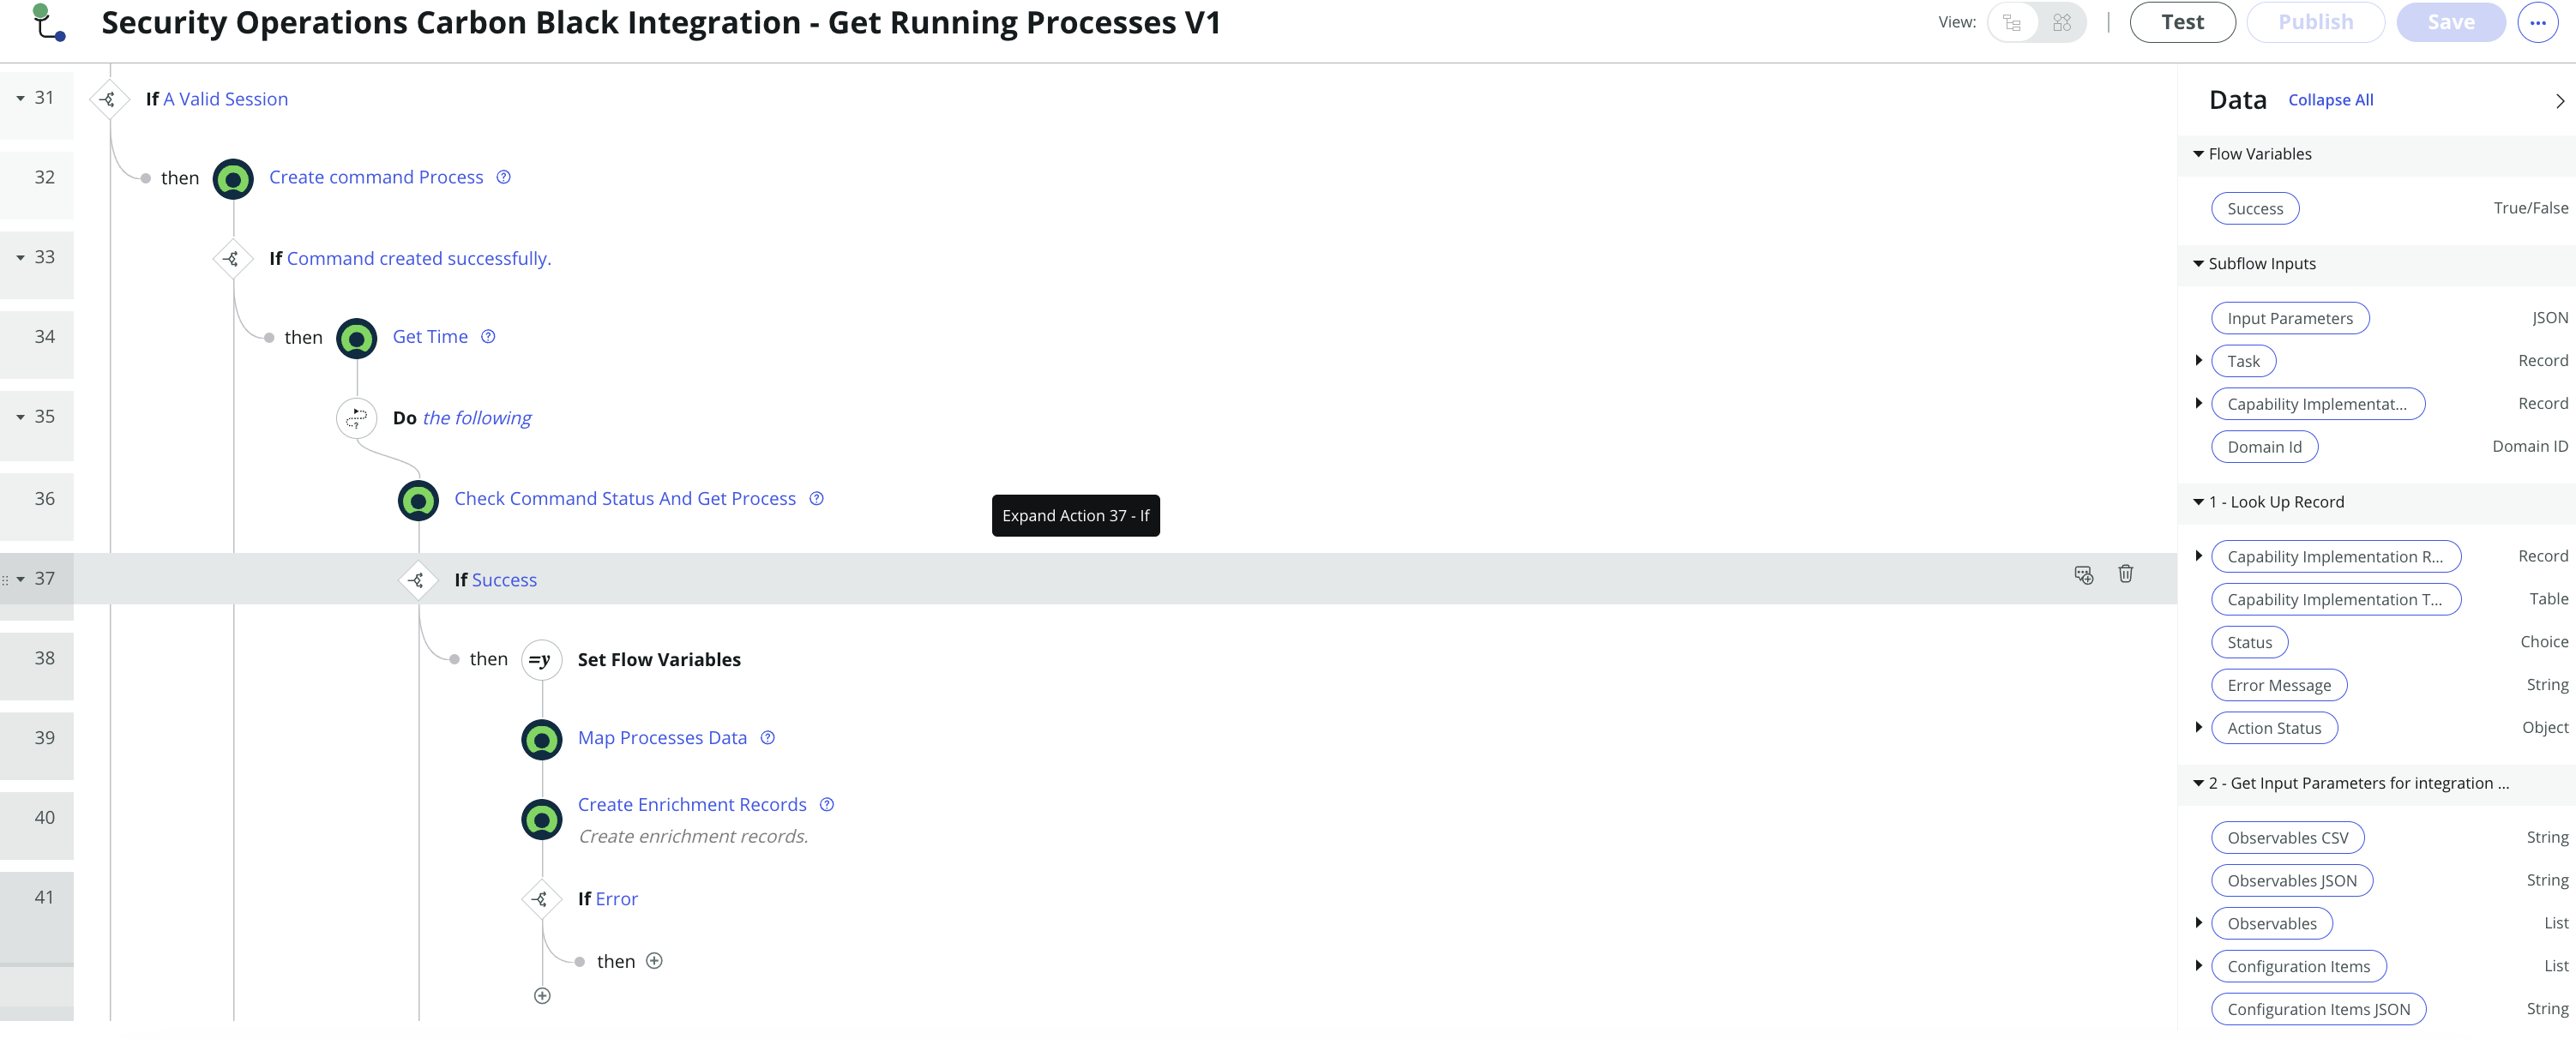Click the Test button
Image resolution: width=2576 pixels, height=1039 pixels.
pyautogui.click(x=2182, y=22)
